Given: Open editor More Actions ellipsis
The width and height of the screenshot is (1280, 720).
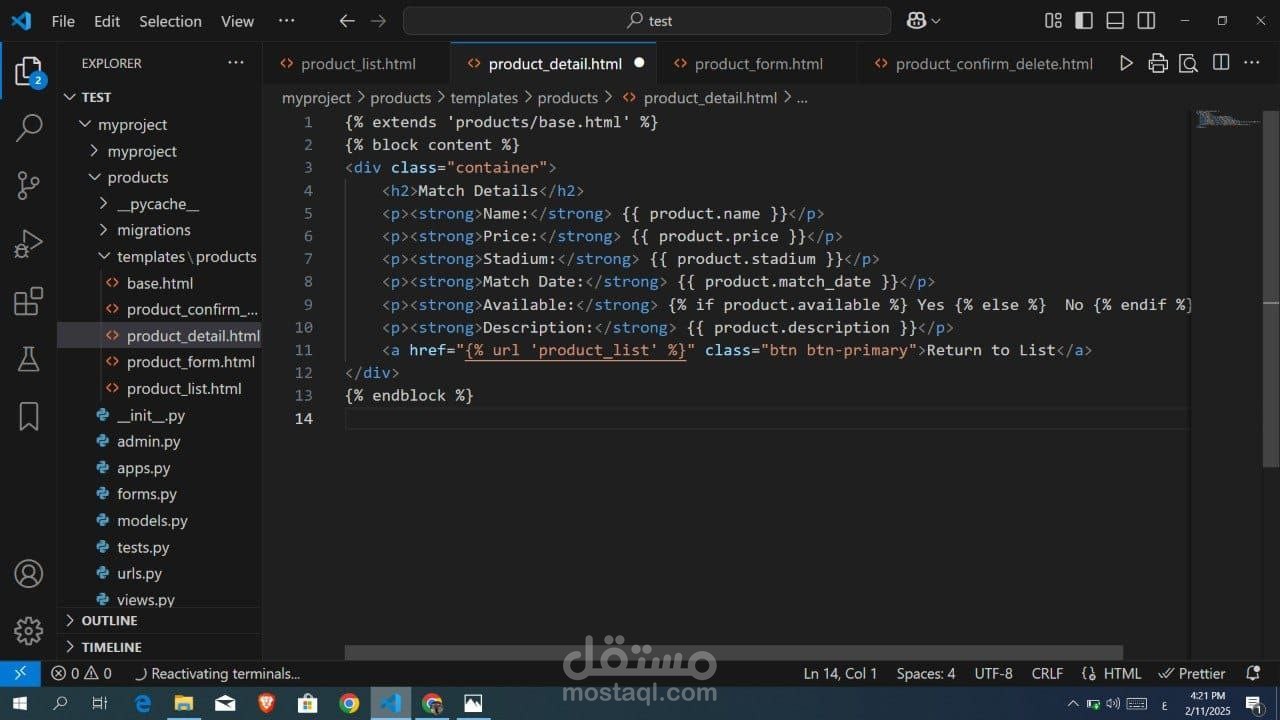Looking at the screenshot, I should coord(1251,63).
